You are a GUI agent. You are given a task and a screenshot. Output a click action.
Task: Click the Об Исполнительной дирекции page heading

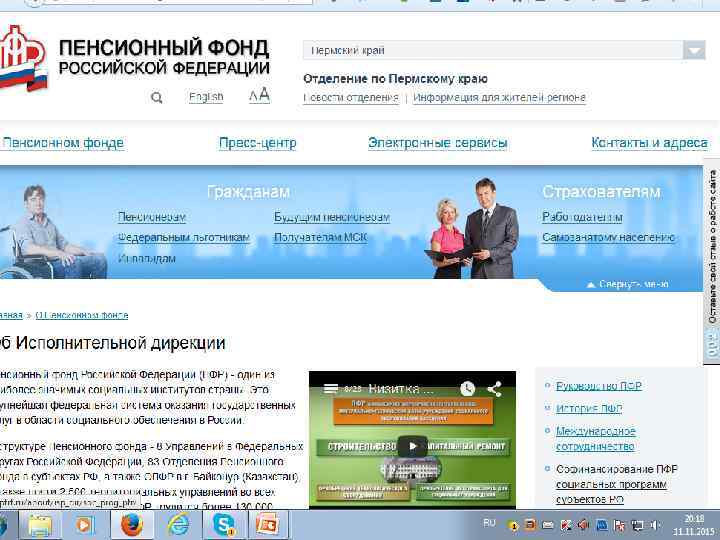pos(112,343)
